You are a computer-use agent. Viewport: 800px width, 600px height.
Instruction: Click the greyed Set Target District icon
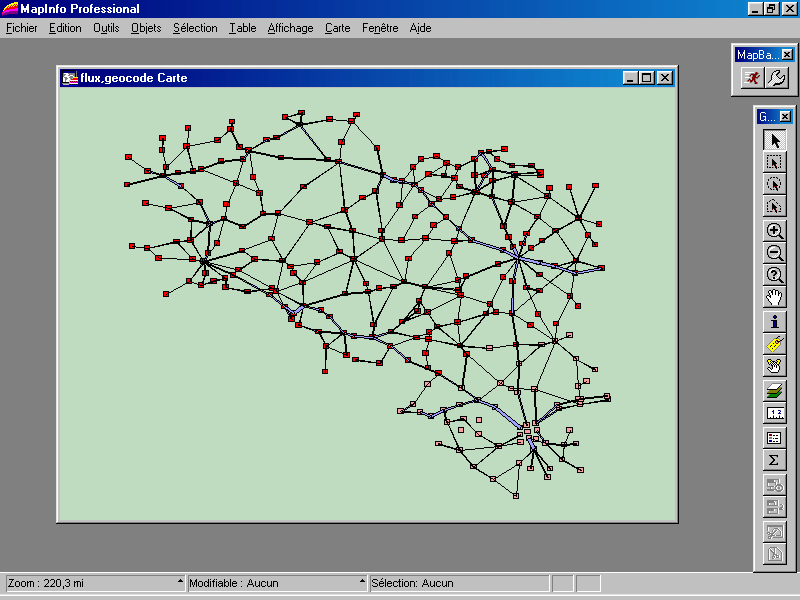(x=774, y=485)
